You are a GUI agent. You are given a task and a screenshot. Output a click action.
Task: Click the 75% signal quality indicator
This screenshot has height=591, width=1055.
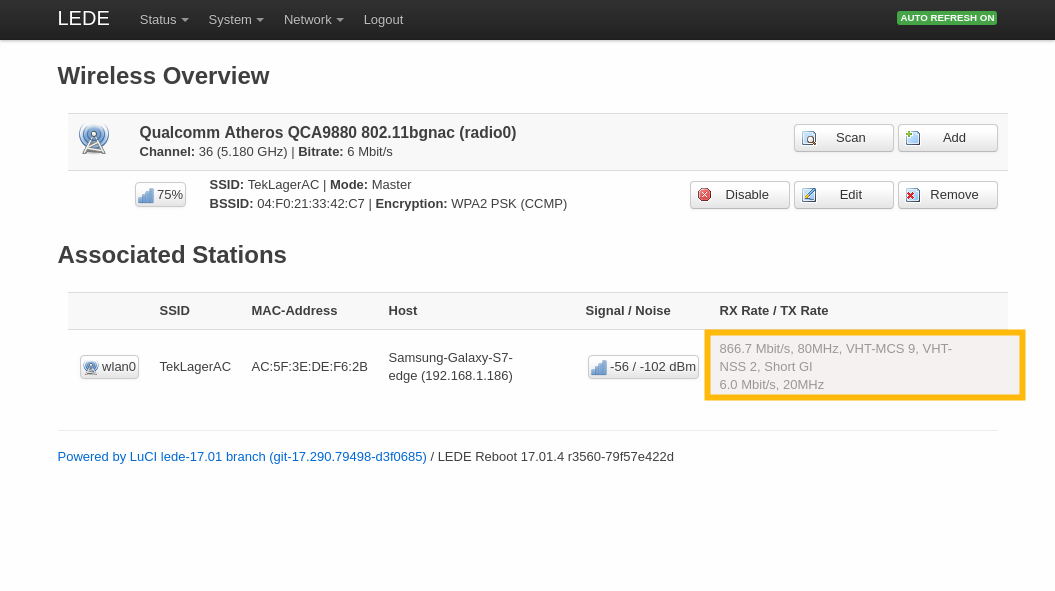pyautogui.click(x=160, y=194)
